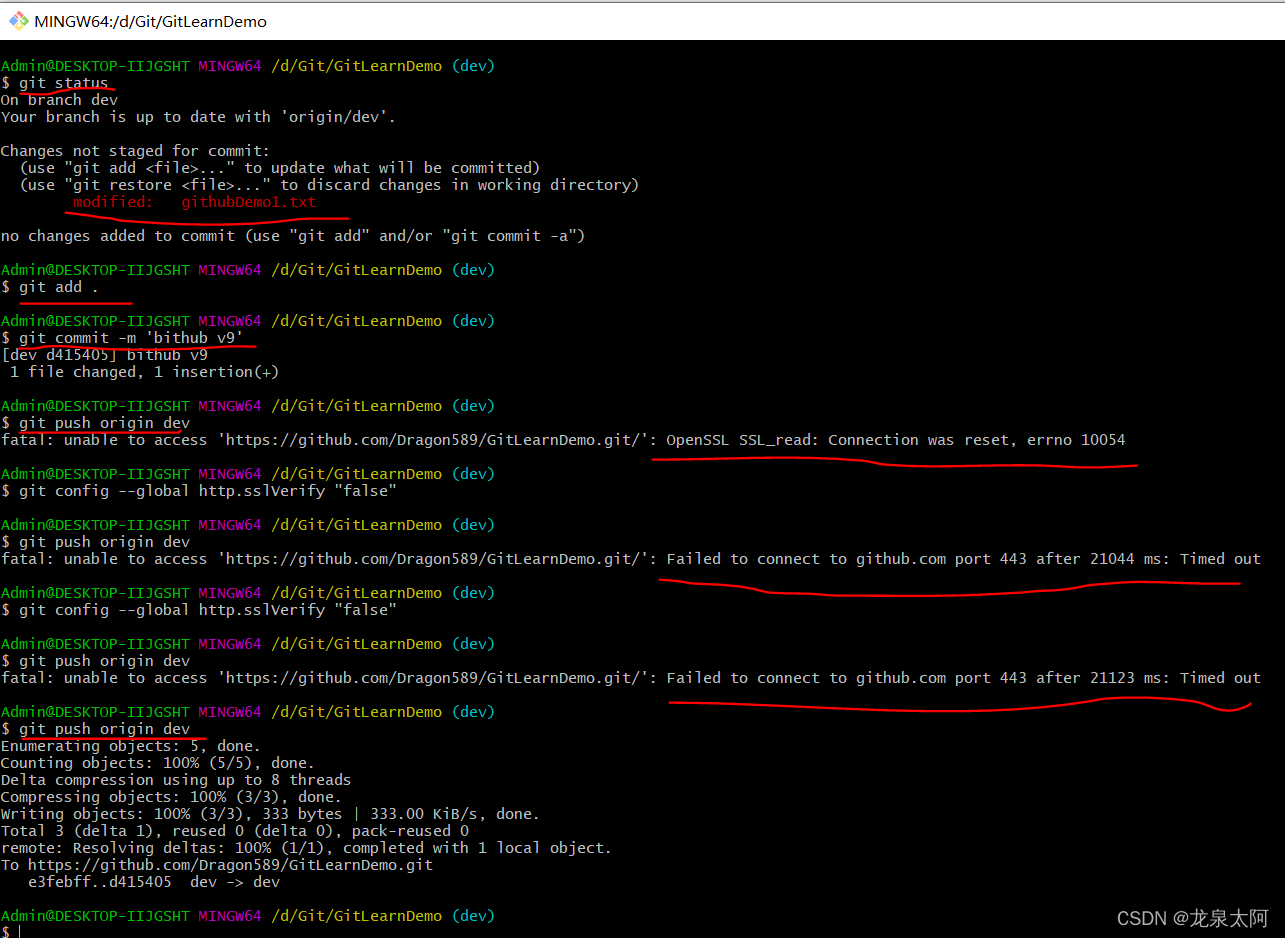Image resolution: width=1285 pixels, height=938 pixels.
Task: Click the hint 'git restore <file>...' line
Action: coord(329,185)
